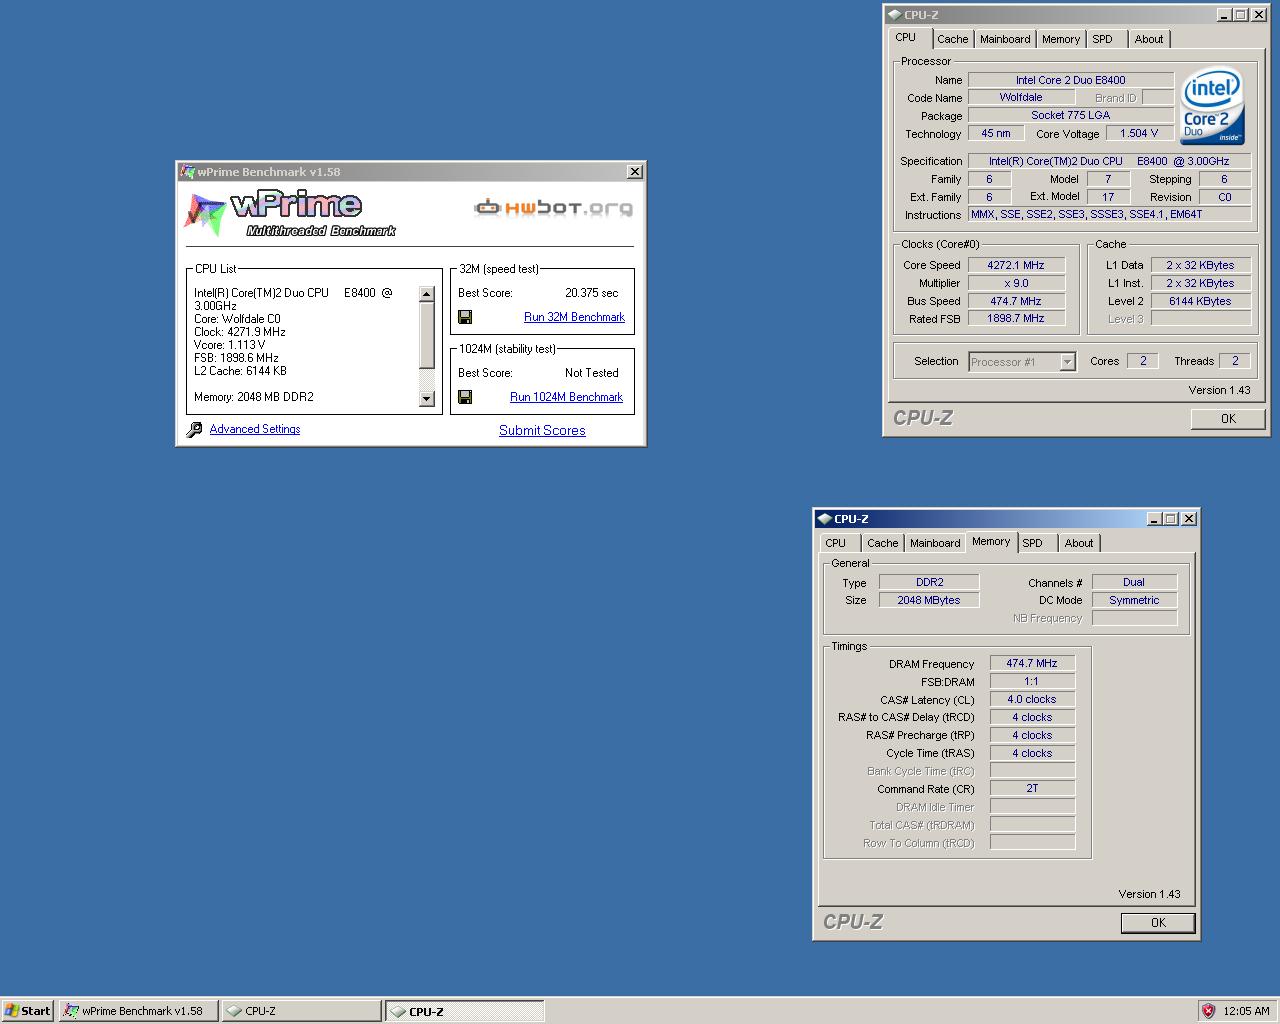
Task: Switch to Mainboard tab in upper CPU-Z window
Action: [x=1005, y=39]
